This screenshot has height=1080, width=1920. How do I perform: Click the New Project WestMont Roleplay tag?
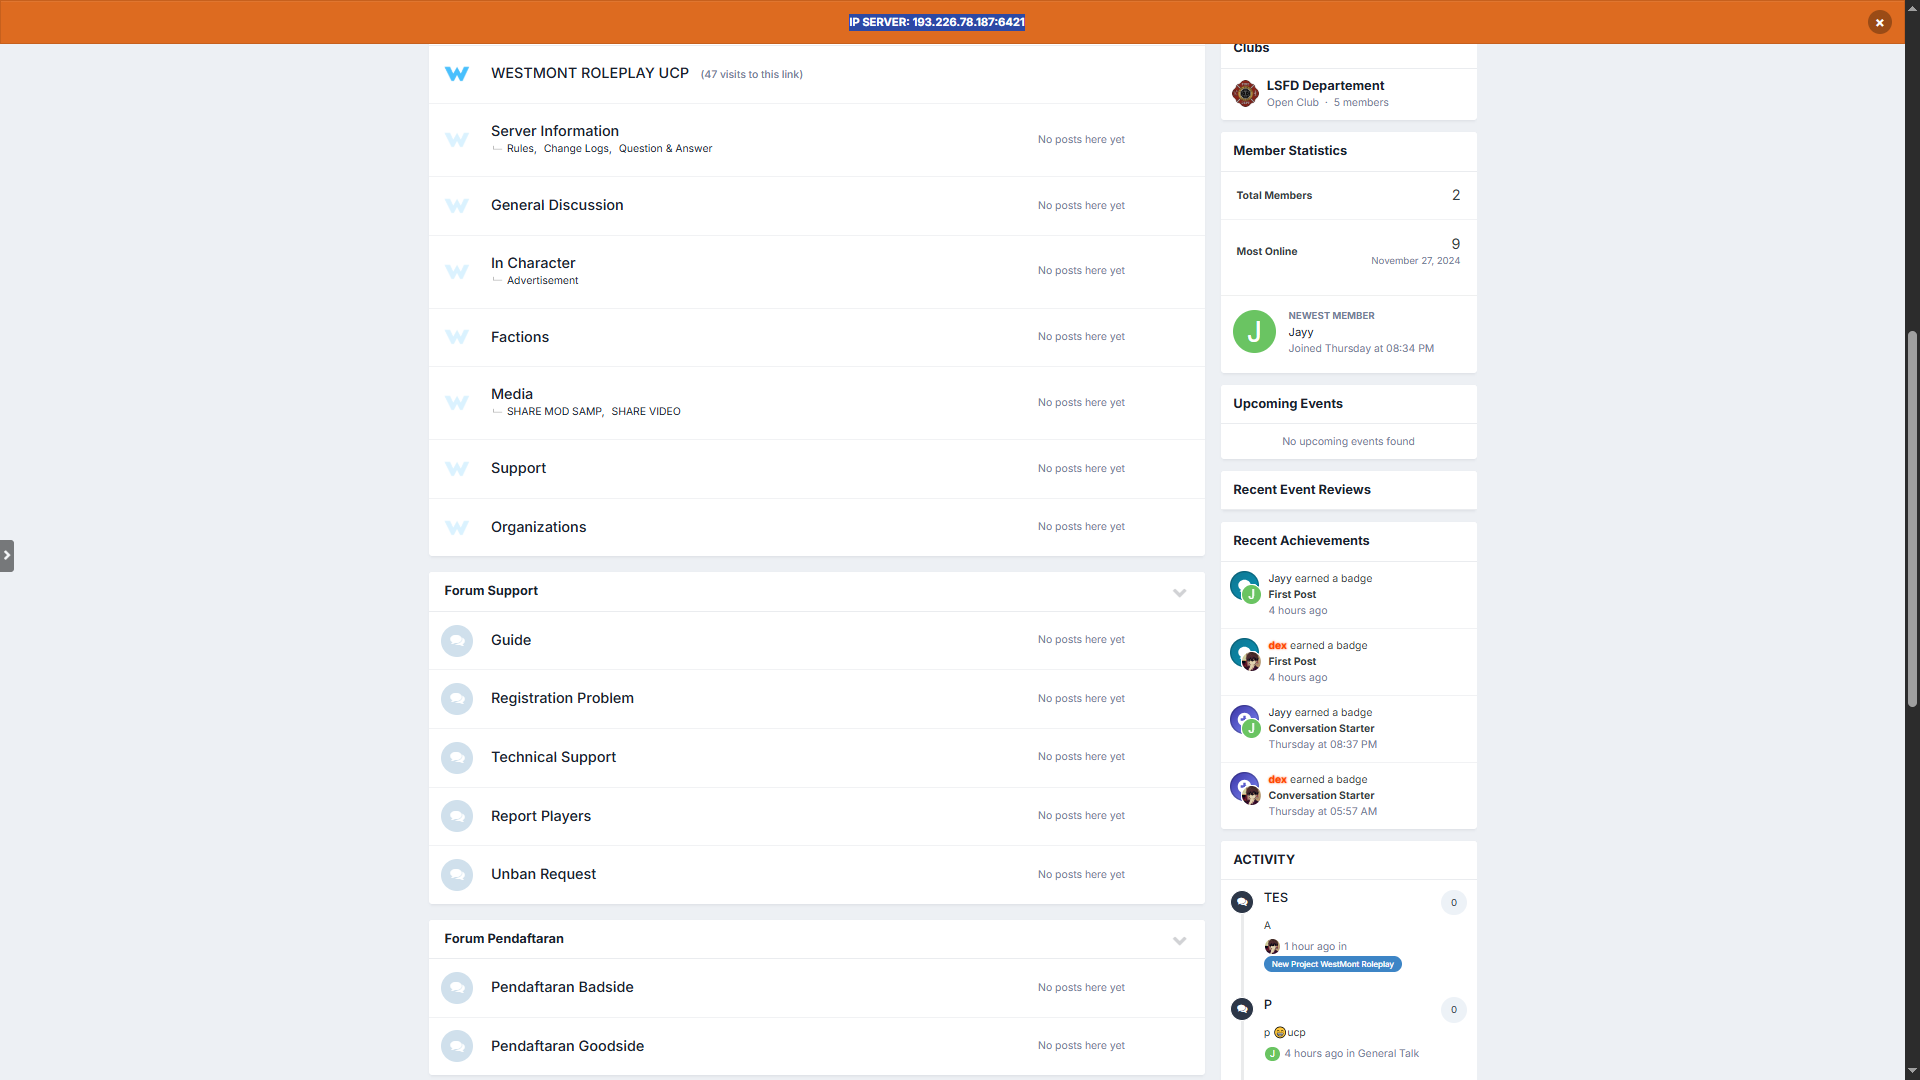1333,964
